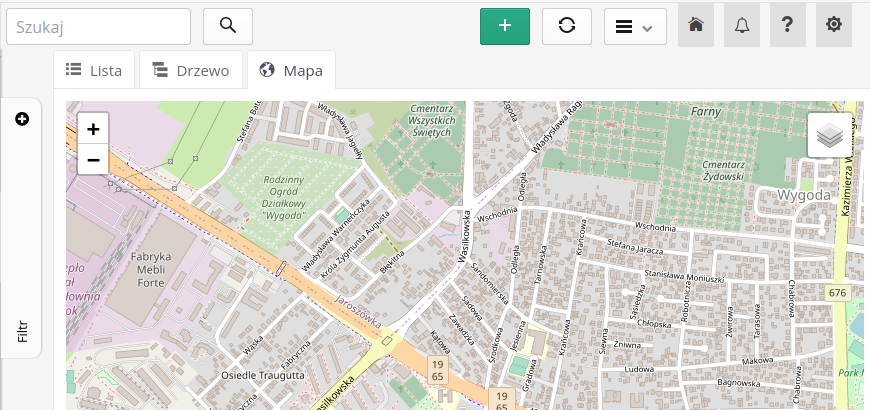Add a filter with plus icon

click(22, 119)
